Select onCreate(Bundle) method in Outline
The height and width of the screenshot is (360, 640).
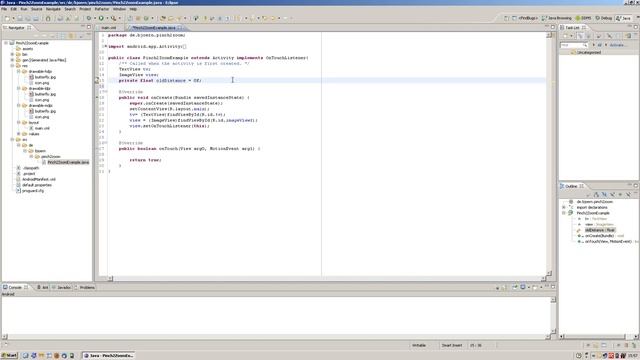point(599,236)
